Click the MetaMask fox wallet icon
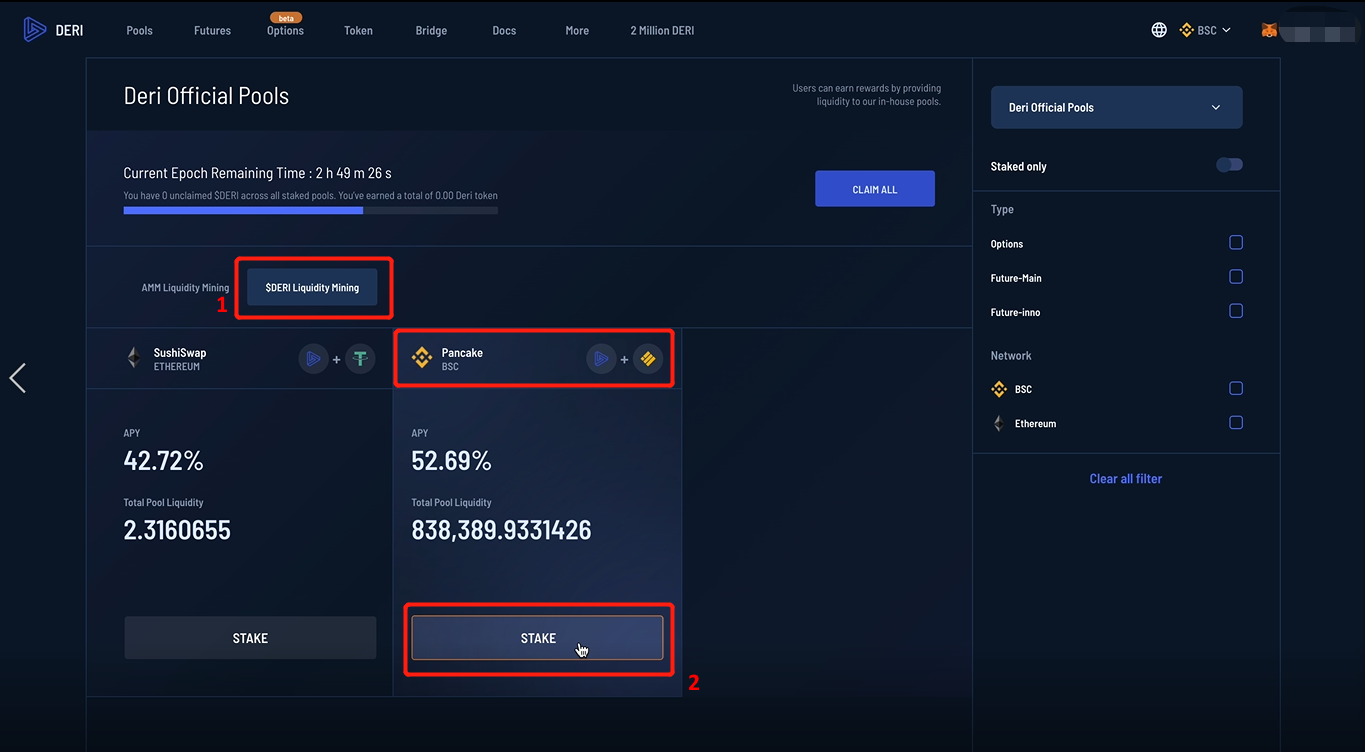 1270,30
